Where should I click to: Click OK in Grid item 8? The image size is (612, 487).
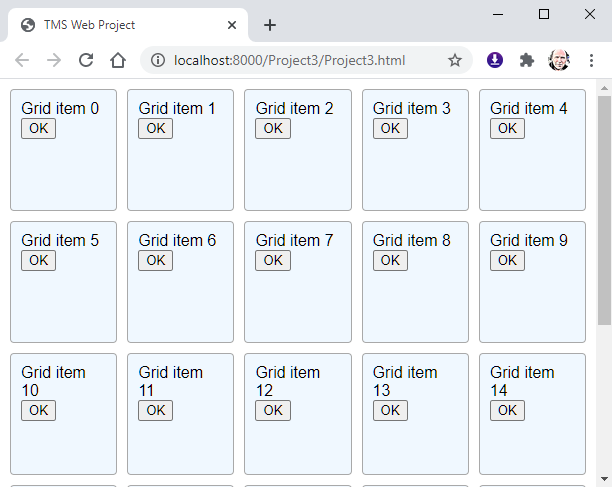coord(390,260)
